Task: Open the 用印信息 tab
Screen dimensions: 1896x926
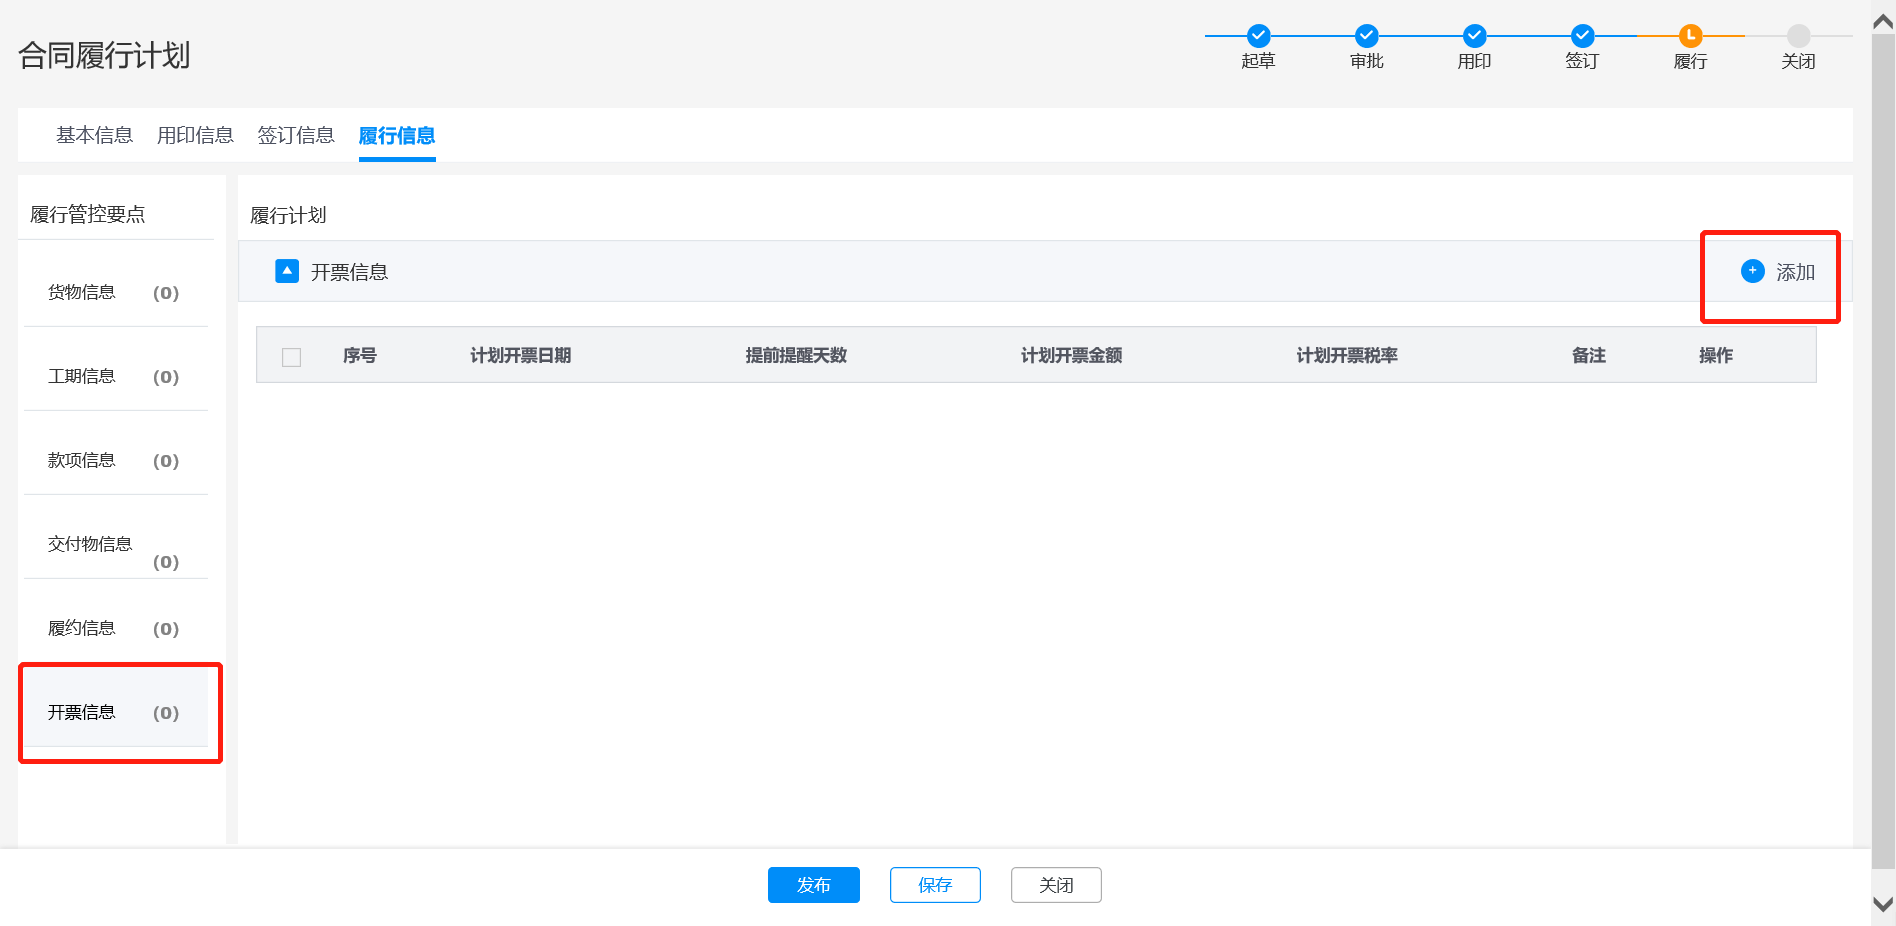Action: pos(195,135)
